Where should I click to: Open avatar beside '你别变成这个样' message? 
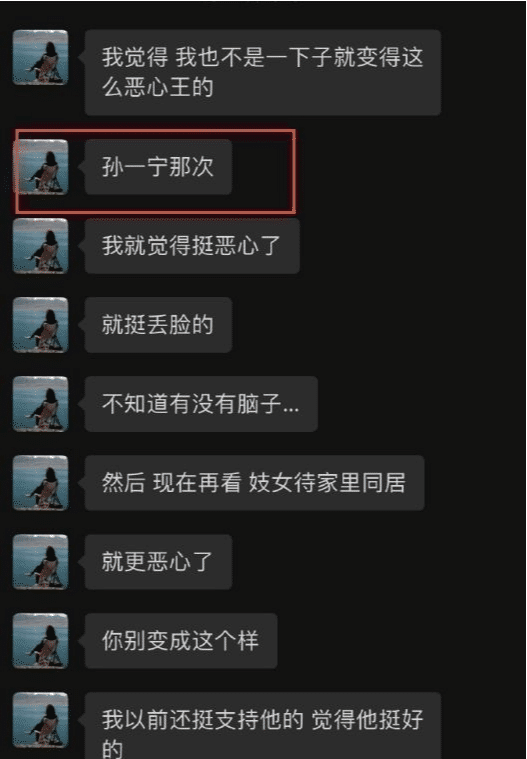[40, 640]
